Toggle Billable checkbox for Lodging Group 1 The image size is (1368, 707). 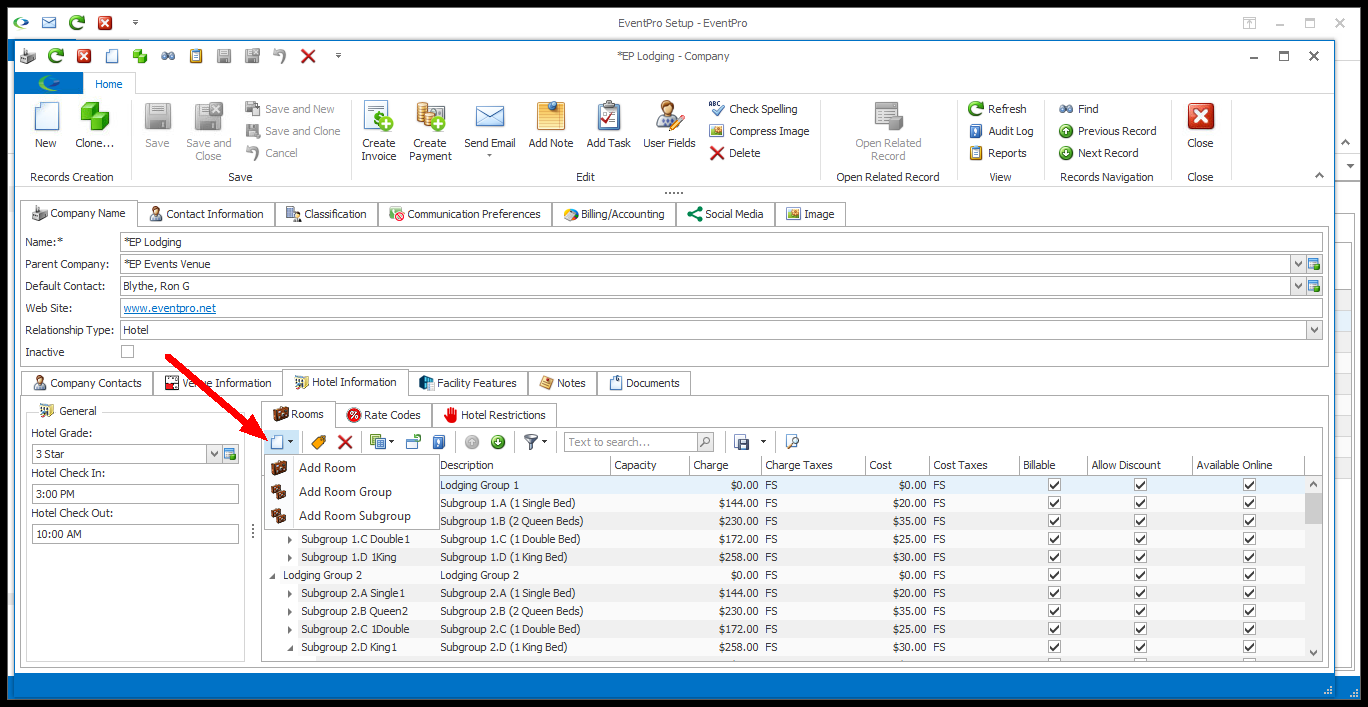point(1054,485)
